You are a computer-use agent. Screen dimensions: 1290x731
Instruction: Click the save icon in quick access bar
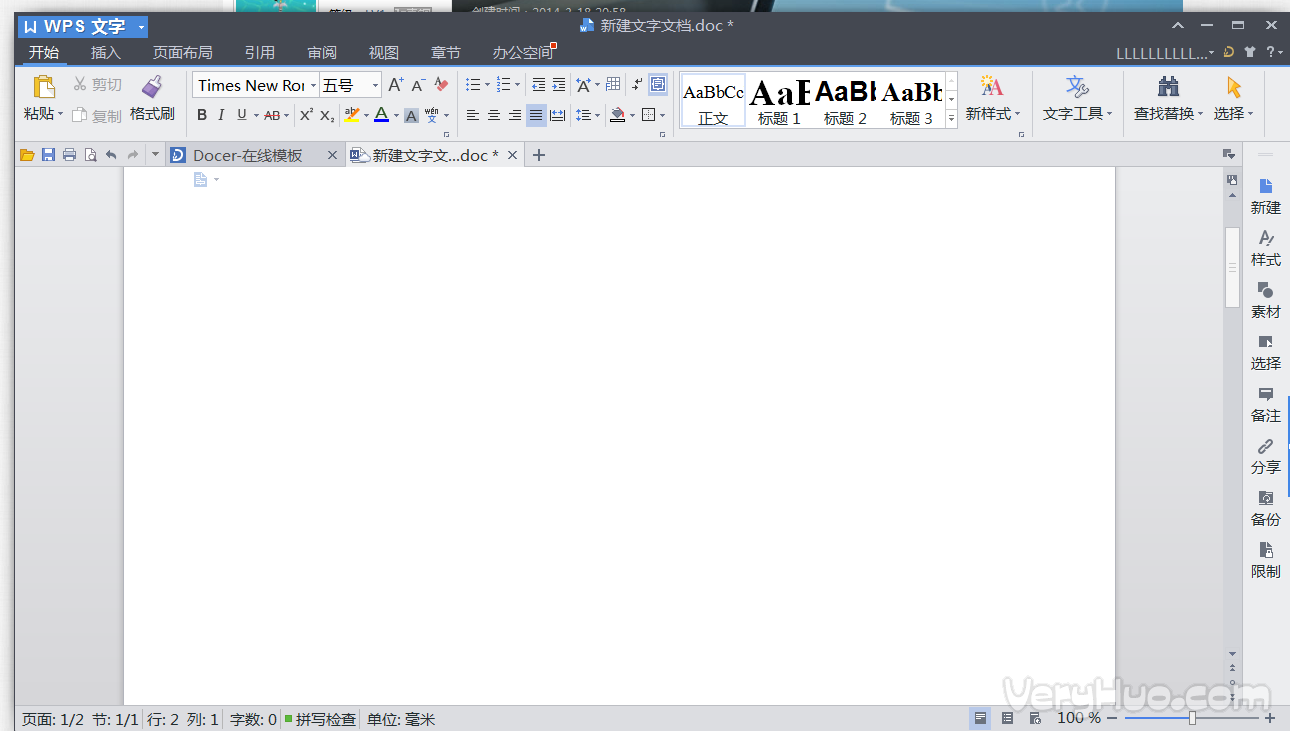point(48,155)
